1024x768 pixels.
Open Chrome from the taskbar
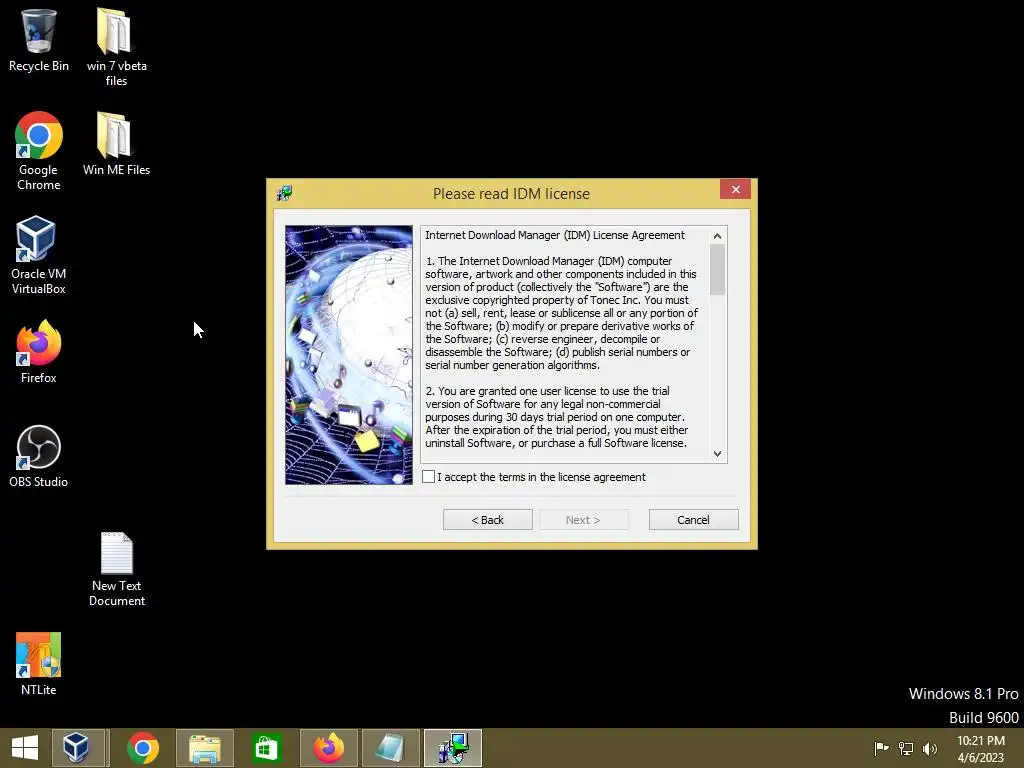(143, 748)
